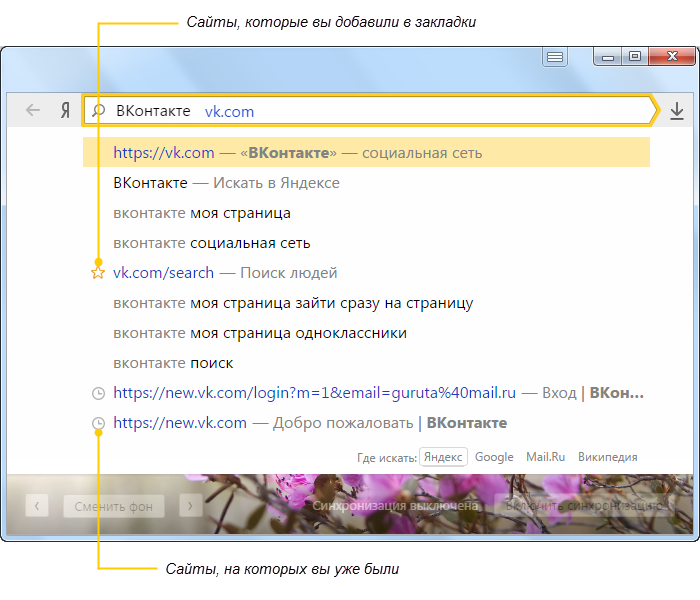Image resolution: width=700 pixels, height=600 pixels.
Task: Click the previous background left chevron
Action: click(x=37, y=506)
